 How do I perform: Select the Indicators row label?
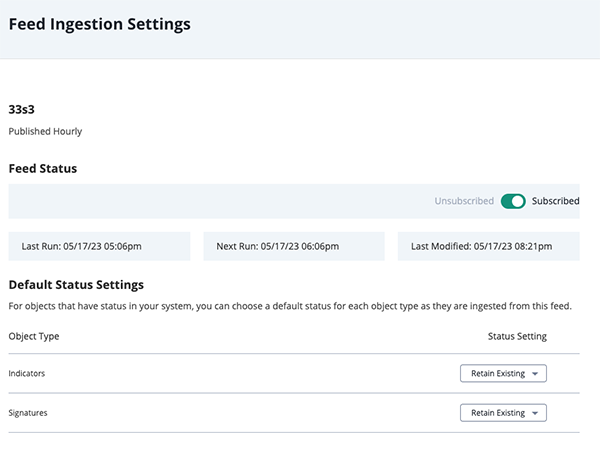tap(26, 373)
